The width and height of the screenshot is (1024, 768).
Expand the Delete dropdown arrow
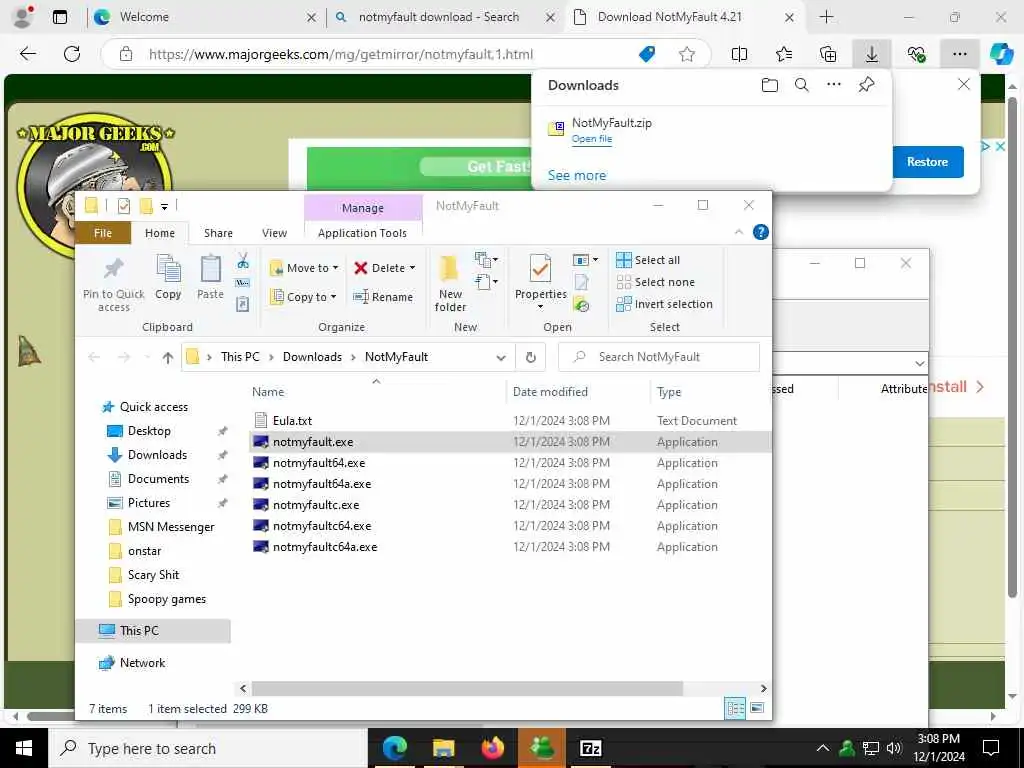click(x=412, y=268)
